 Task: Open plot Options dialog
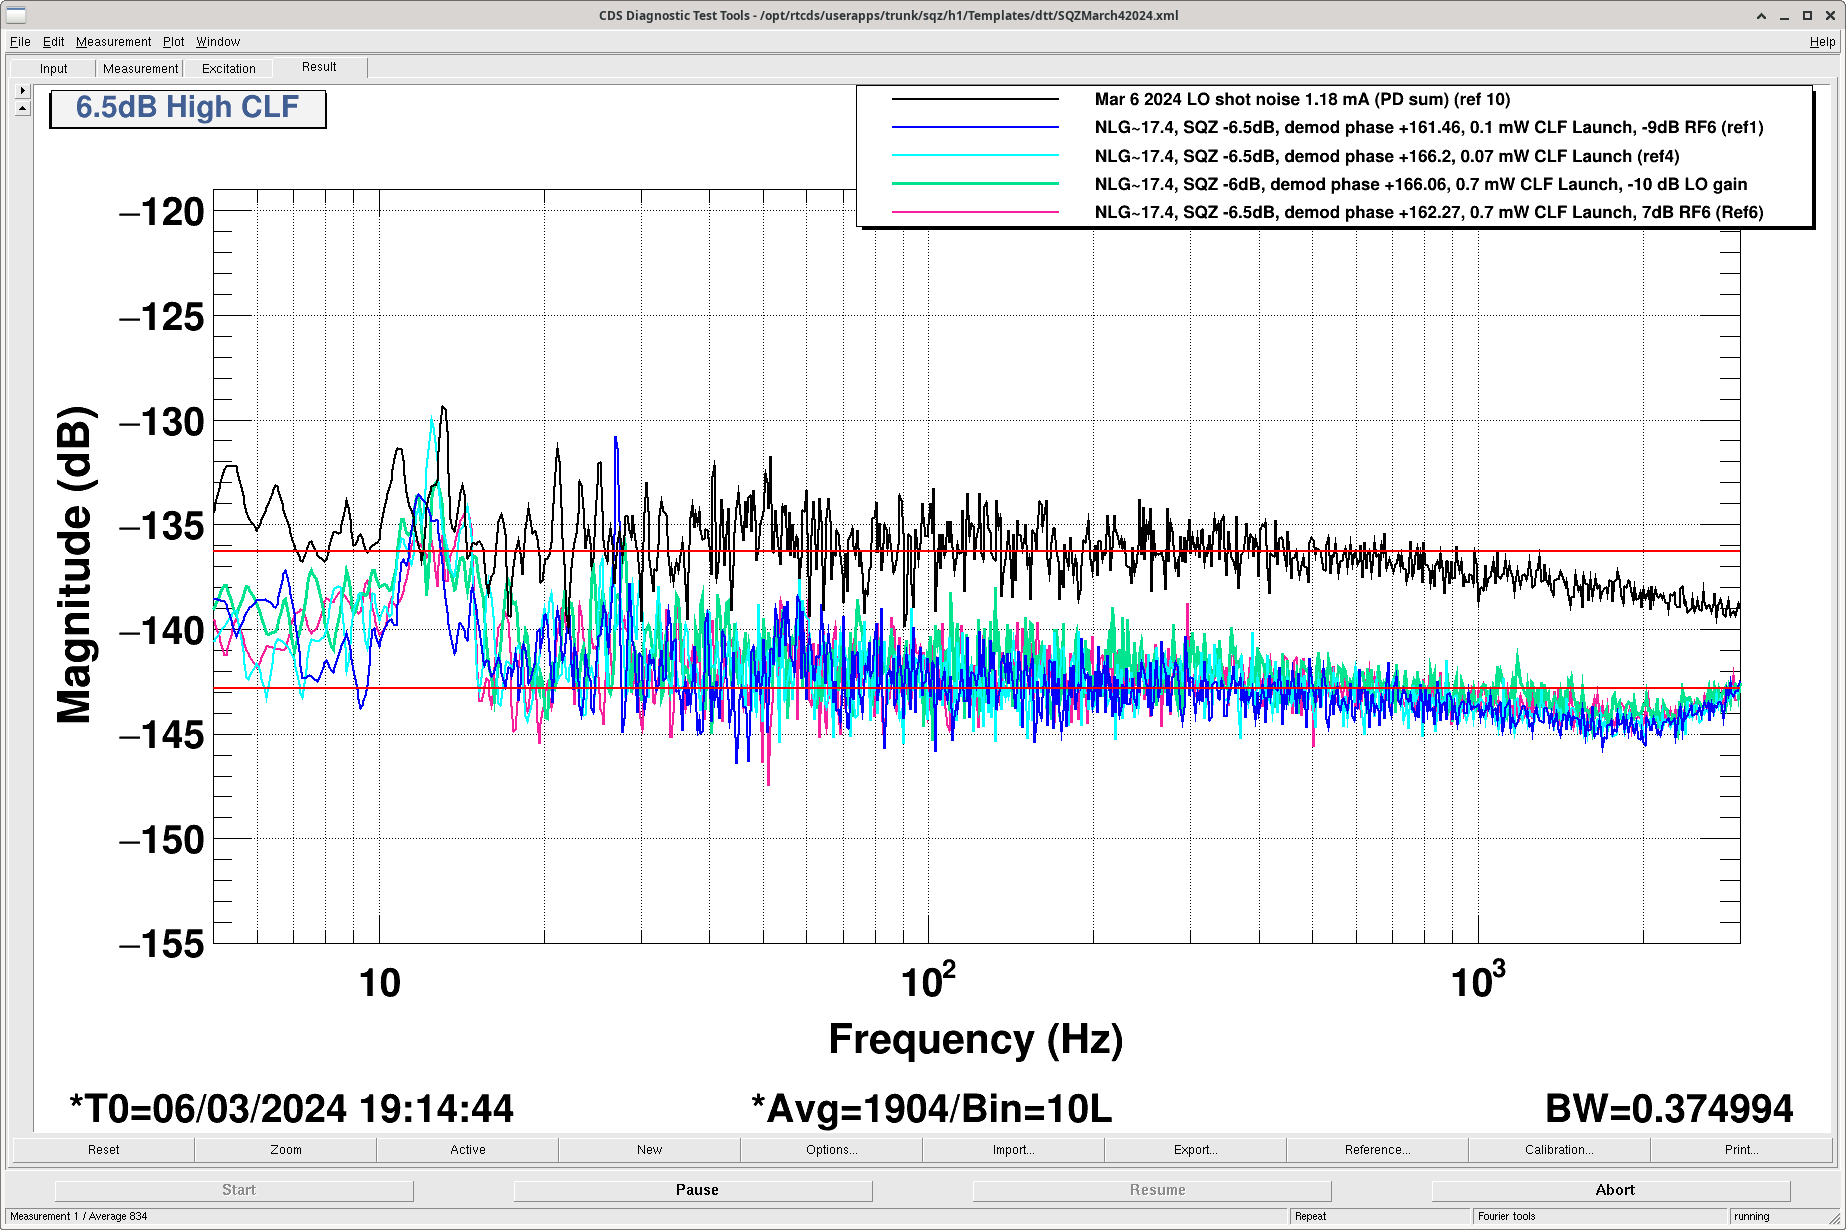click(831, 1150)
